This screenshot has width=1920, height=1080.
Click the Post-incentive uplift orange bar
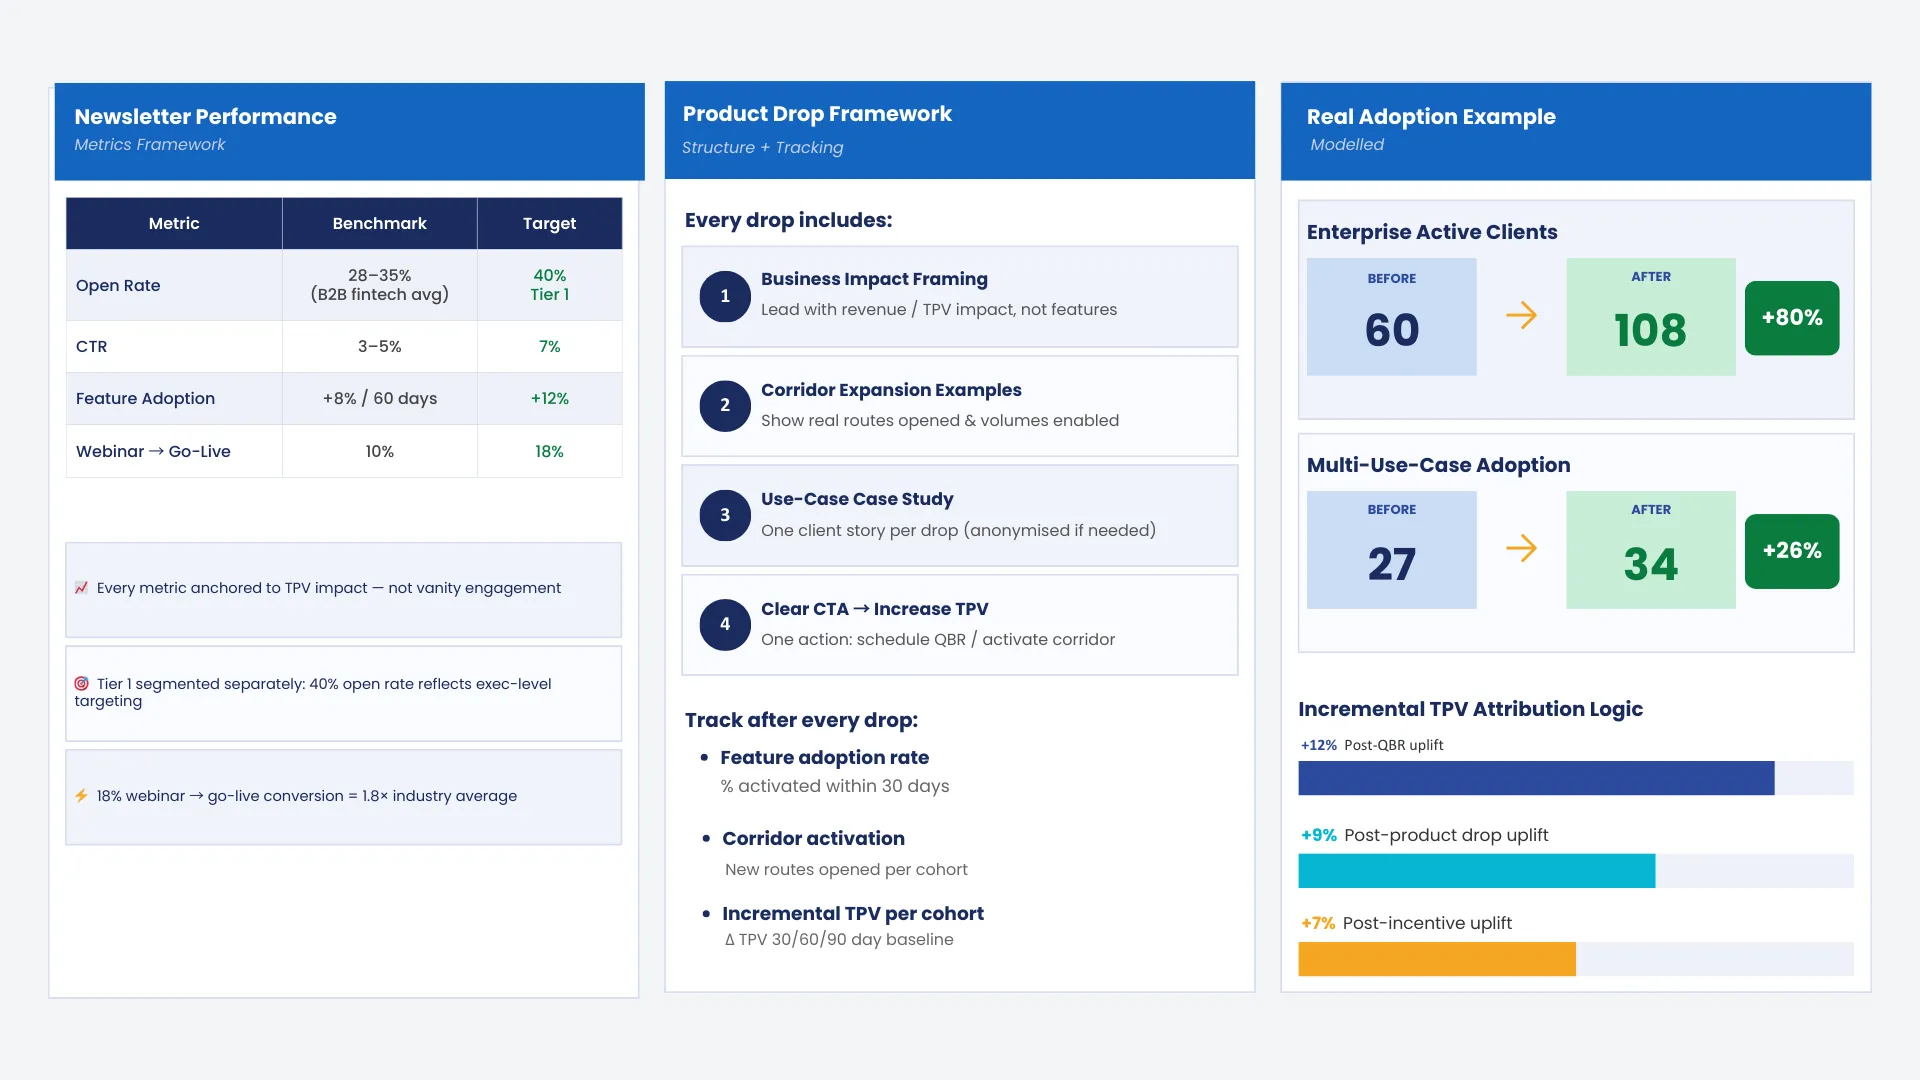(1436, 959)
